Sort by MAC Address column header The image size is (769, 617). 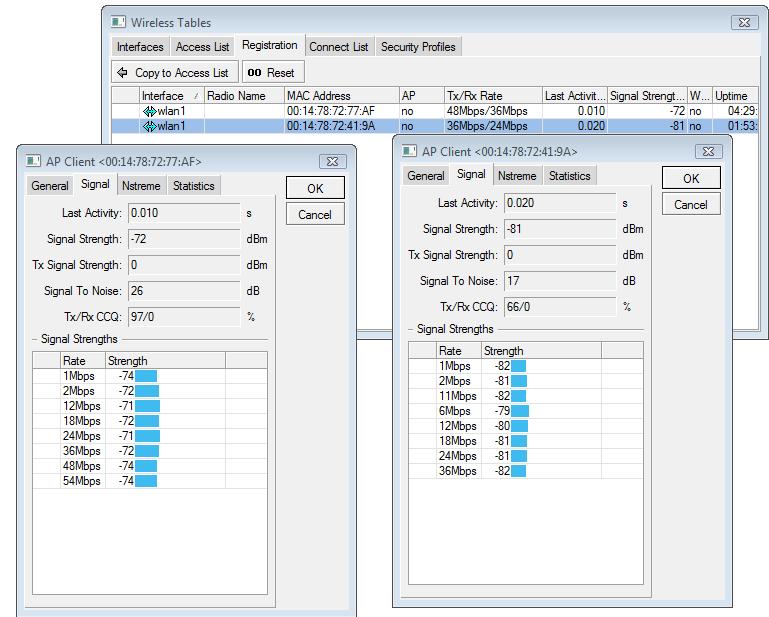pos(341,96)
